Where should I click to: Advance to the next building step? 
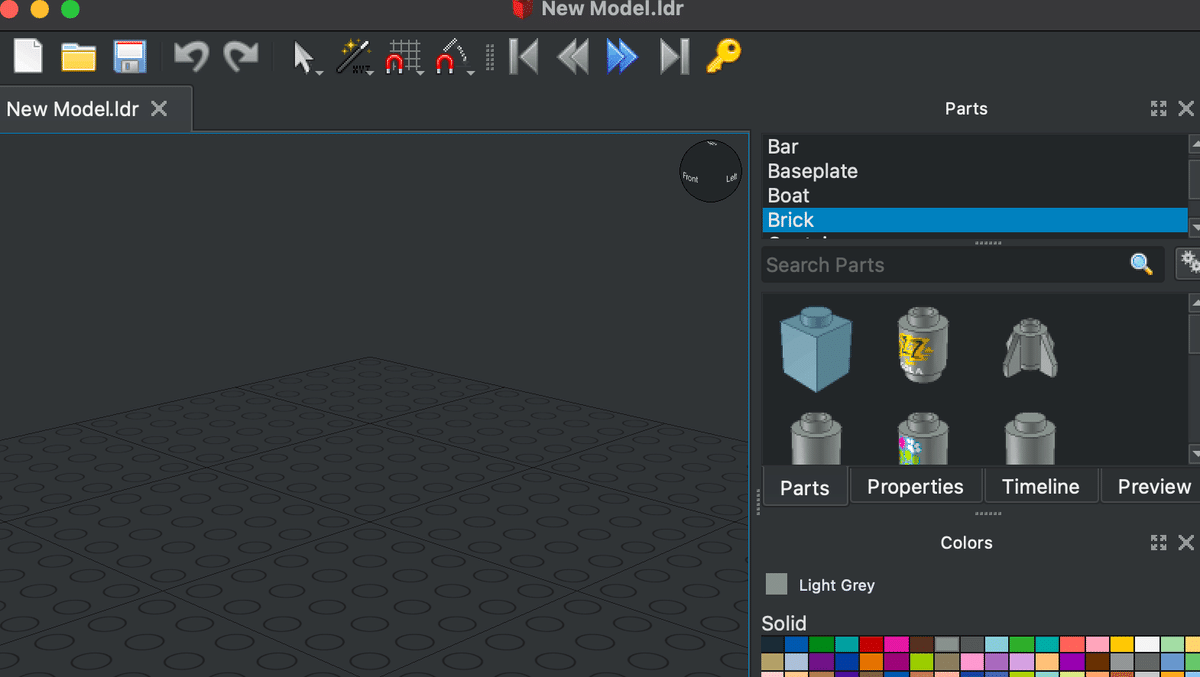622,57
